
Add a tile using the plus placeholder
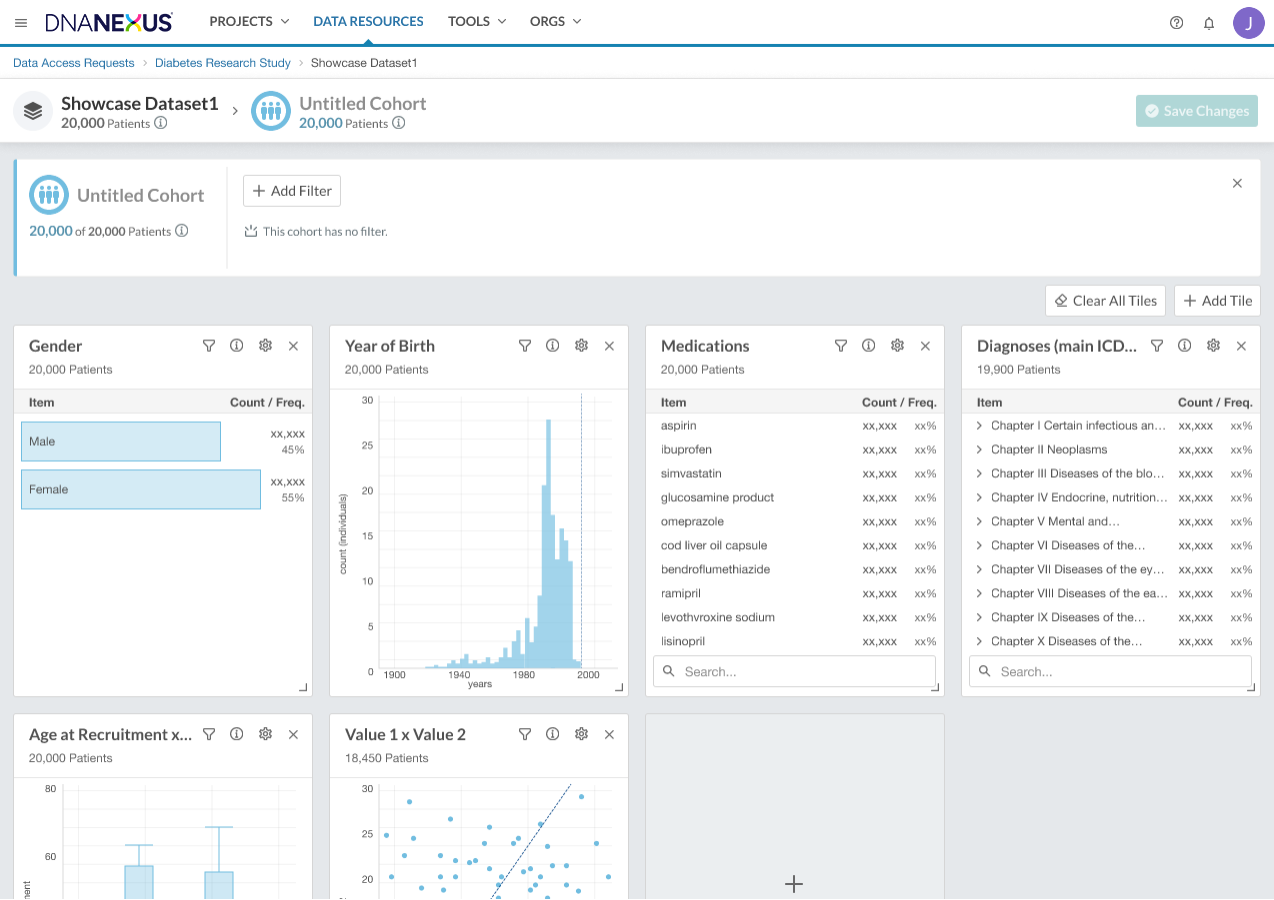[794, 884]
